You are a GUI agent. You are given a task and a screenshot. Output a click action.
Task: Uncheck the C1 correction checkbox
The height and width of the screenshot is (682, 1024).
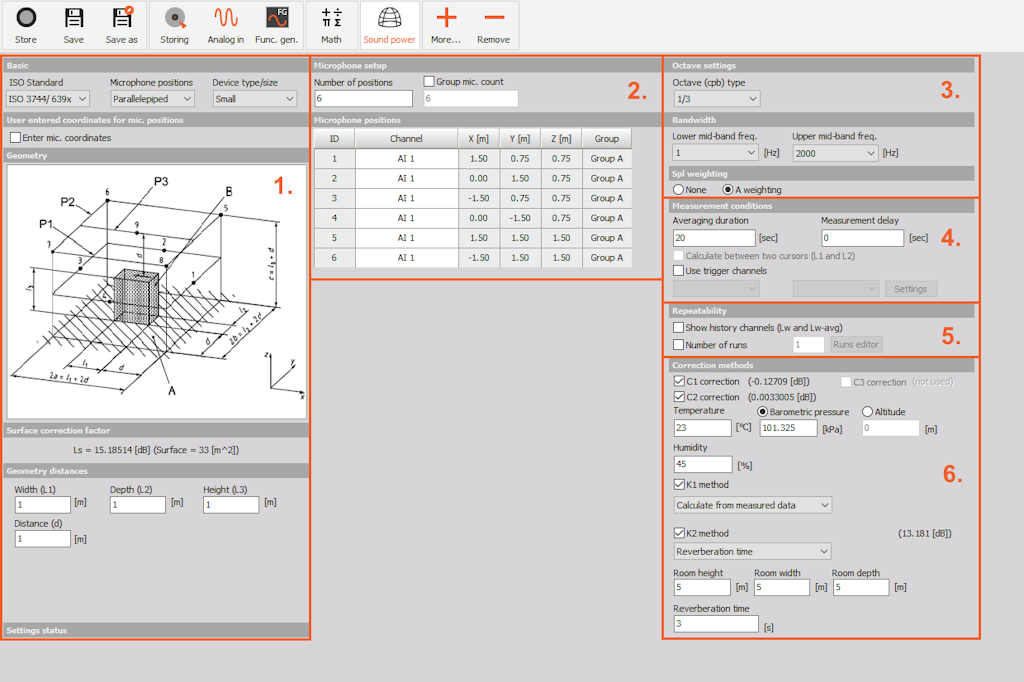point(679,381)
